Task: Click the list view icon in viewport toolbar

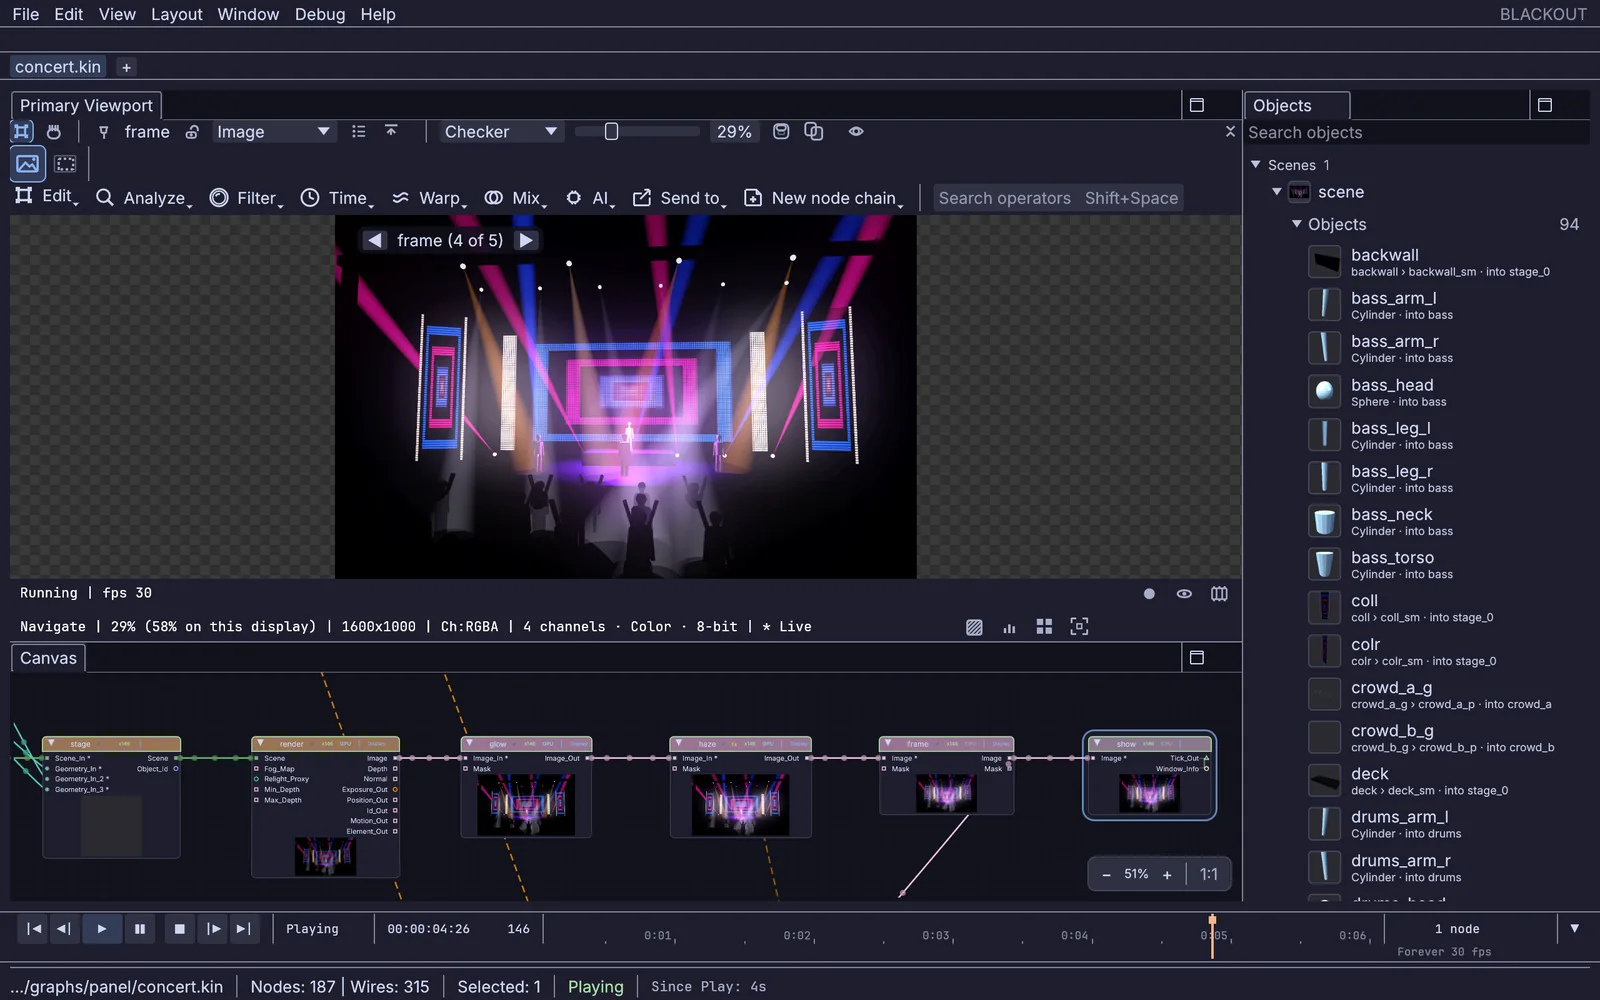Action: click(x=359, y=131)
